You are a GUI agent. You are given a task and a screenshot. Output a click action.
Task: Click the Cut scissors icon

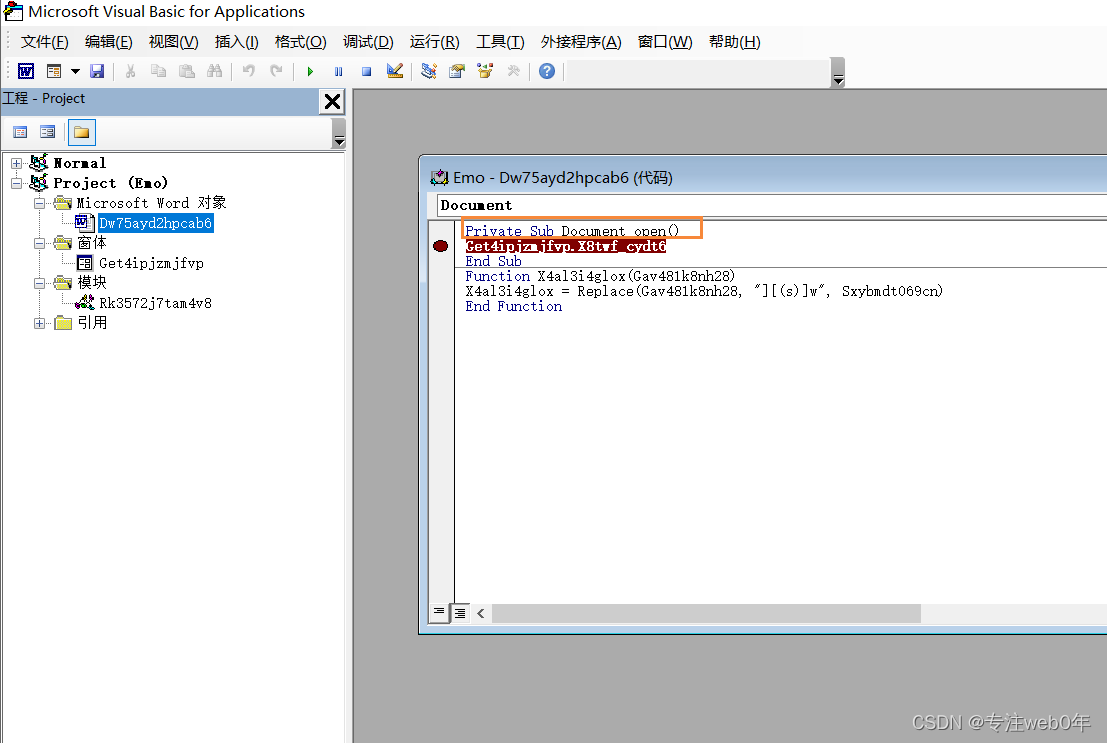[x=130, y=71]
